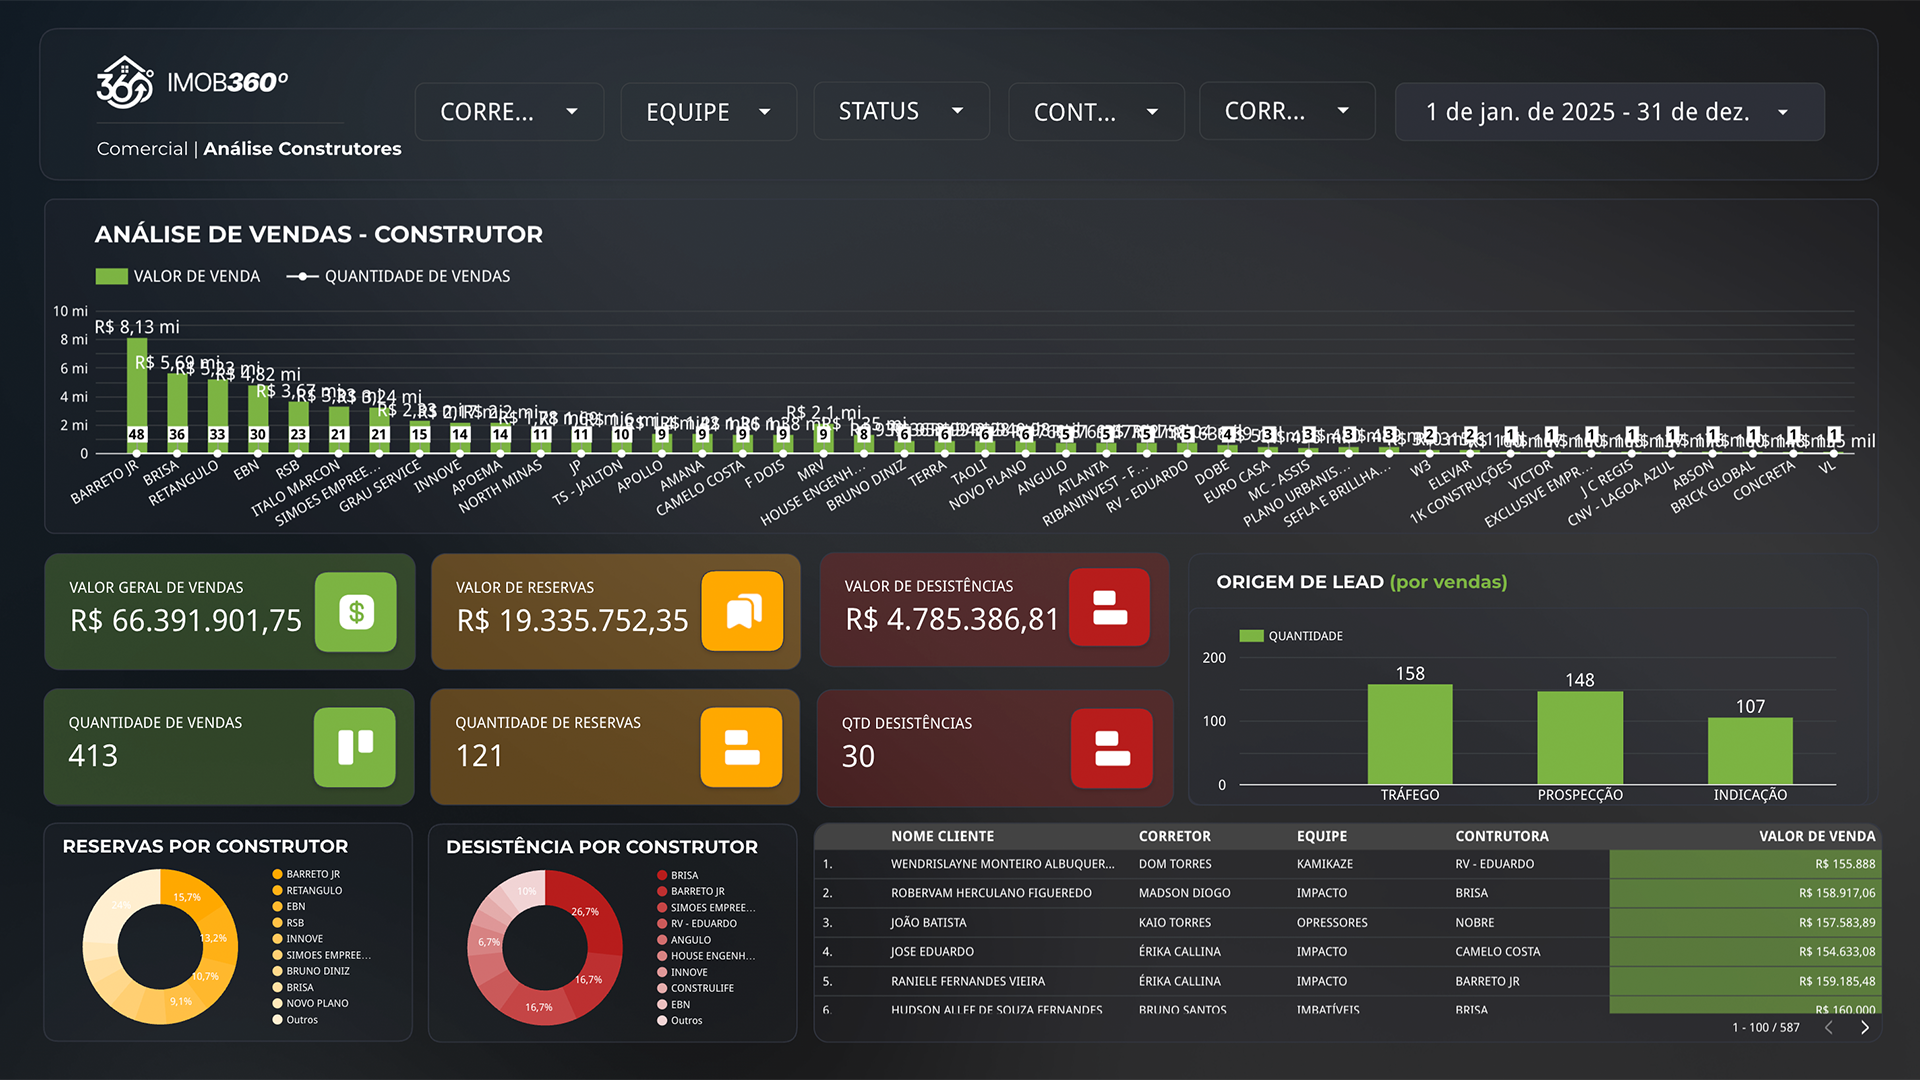
Task: Open the EQUIPE filter dropdown
Action: [x=708, y=112]
